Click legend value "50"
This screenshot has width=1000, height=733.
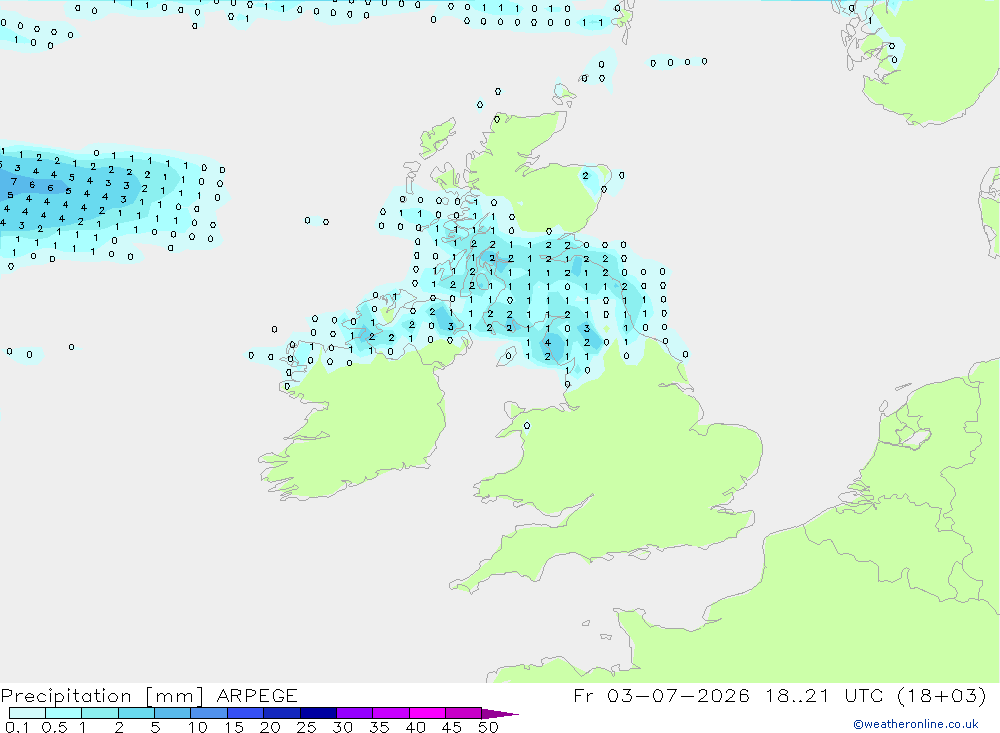488,727
